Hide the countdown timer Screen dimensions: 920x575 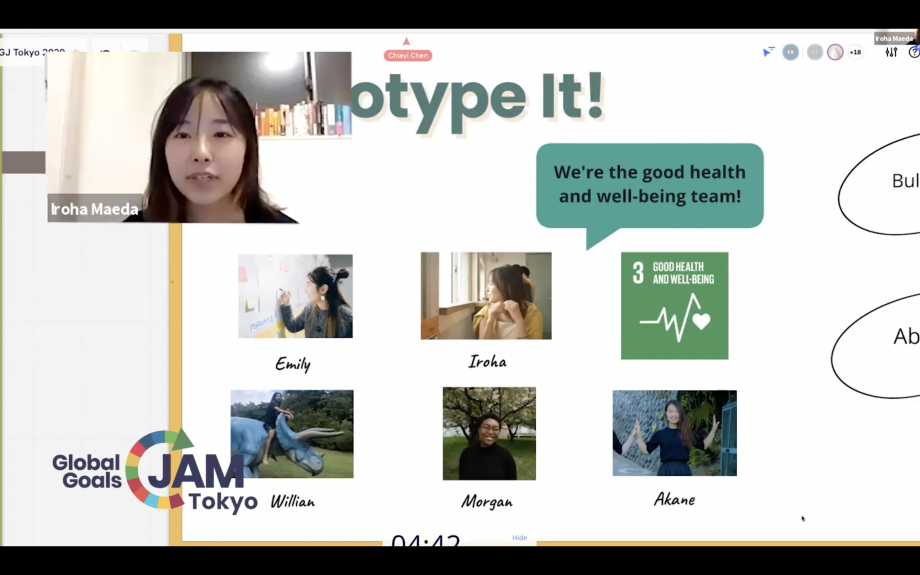click(519, 538)
